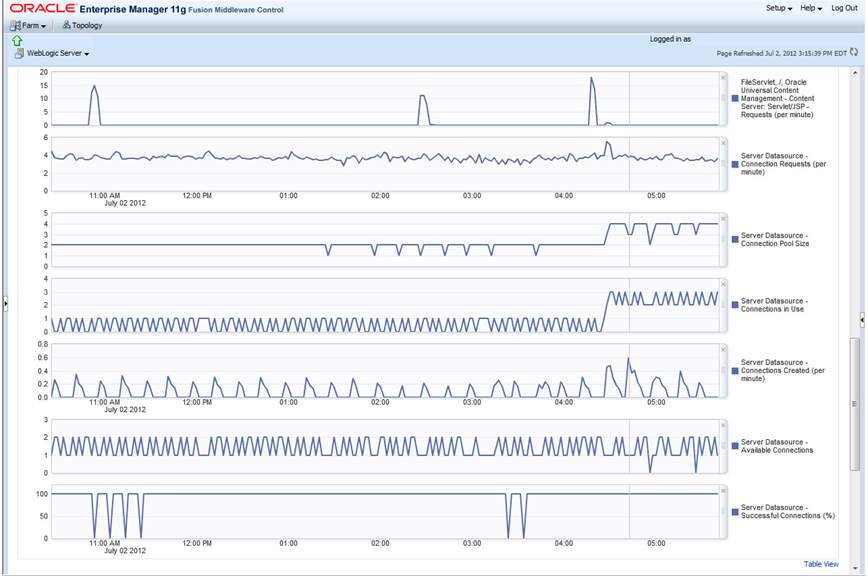This screenshot has width=868, height=576.
Task: Remove the Available Connections chart
Action: tap(723, 425)
